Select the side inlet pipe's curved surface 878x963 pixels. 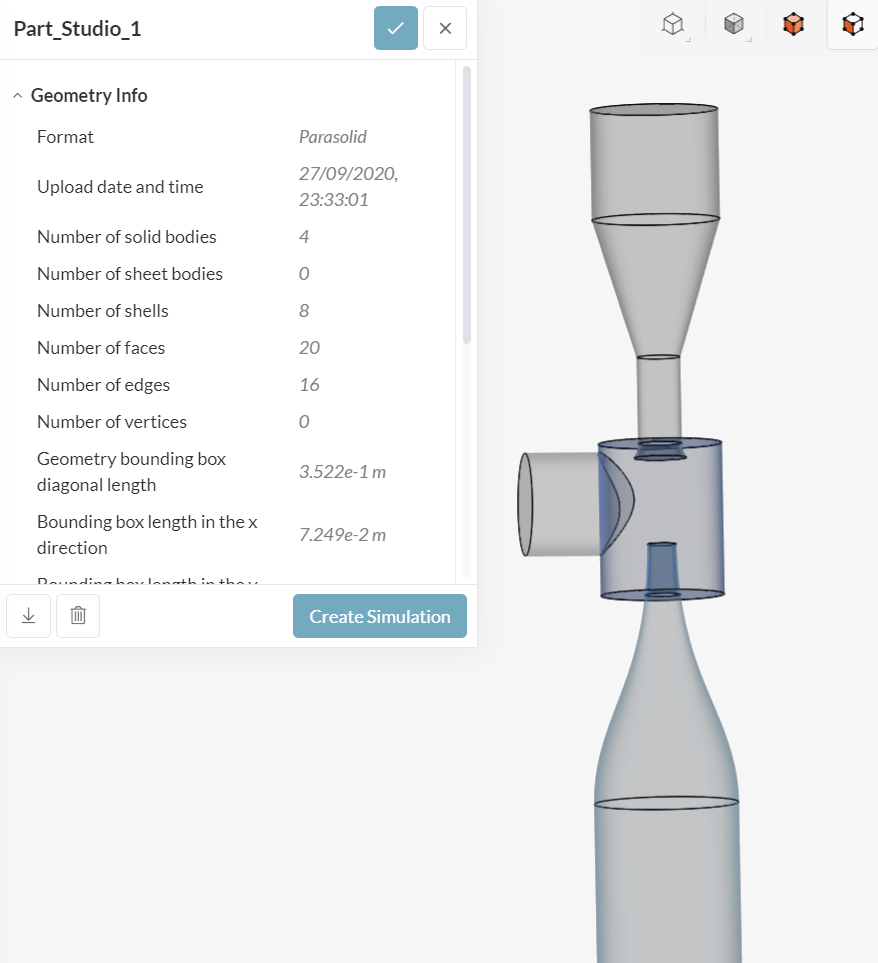click(x=565, y=505)
